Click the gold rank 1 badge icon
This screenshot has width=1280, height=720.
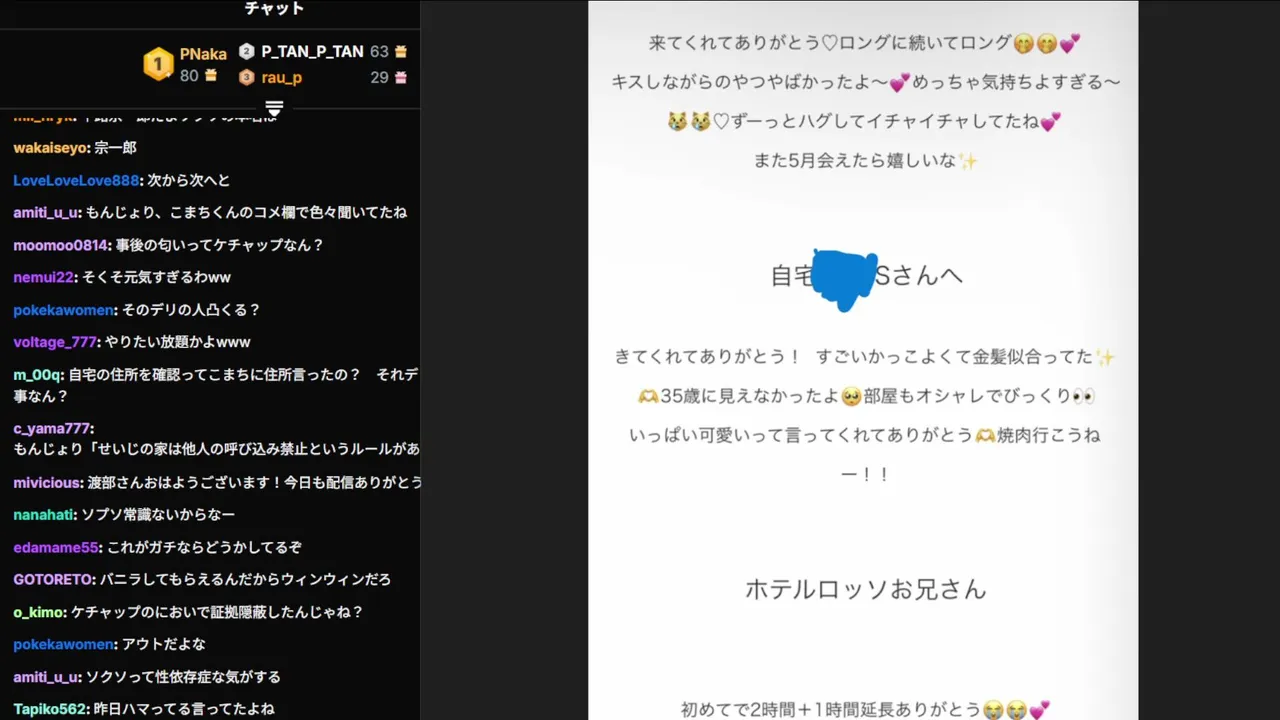coord(158,64)
